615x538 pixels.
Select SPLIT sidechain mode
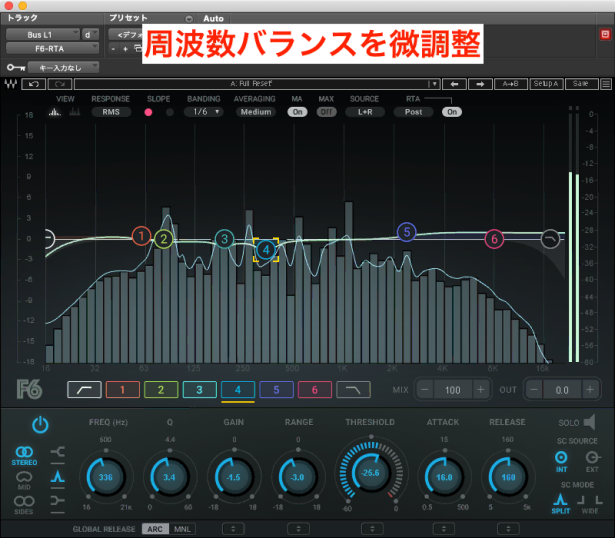560,504
